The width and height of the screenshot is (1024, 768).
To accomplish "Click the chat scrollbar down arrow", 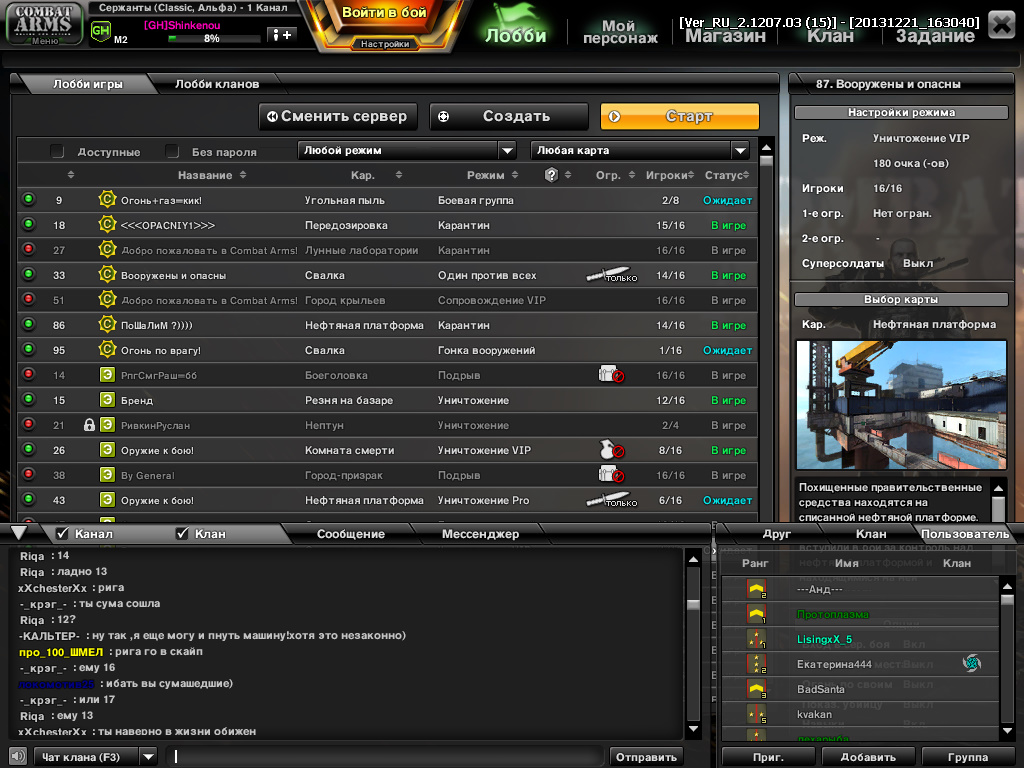I will pos(694,729).
